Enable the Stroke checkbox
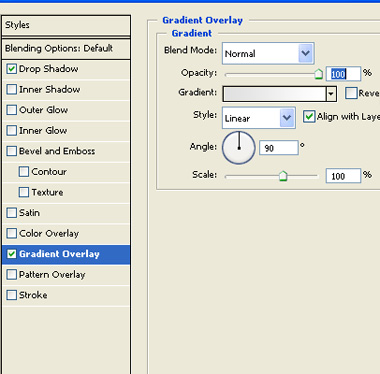This screenshot has height=374, width=380. (x=12, y=295)
